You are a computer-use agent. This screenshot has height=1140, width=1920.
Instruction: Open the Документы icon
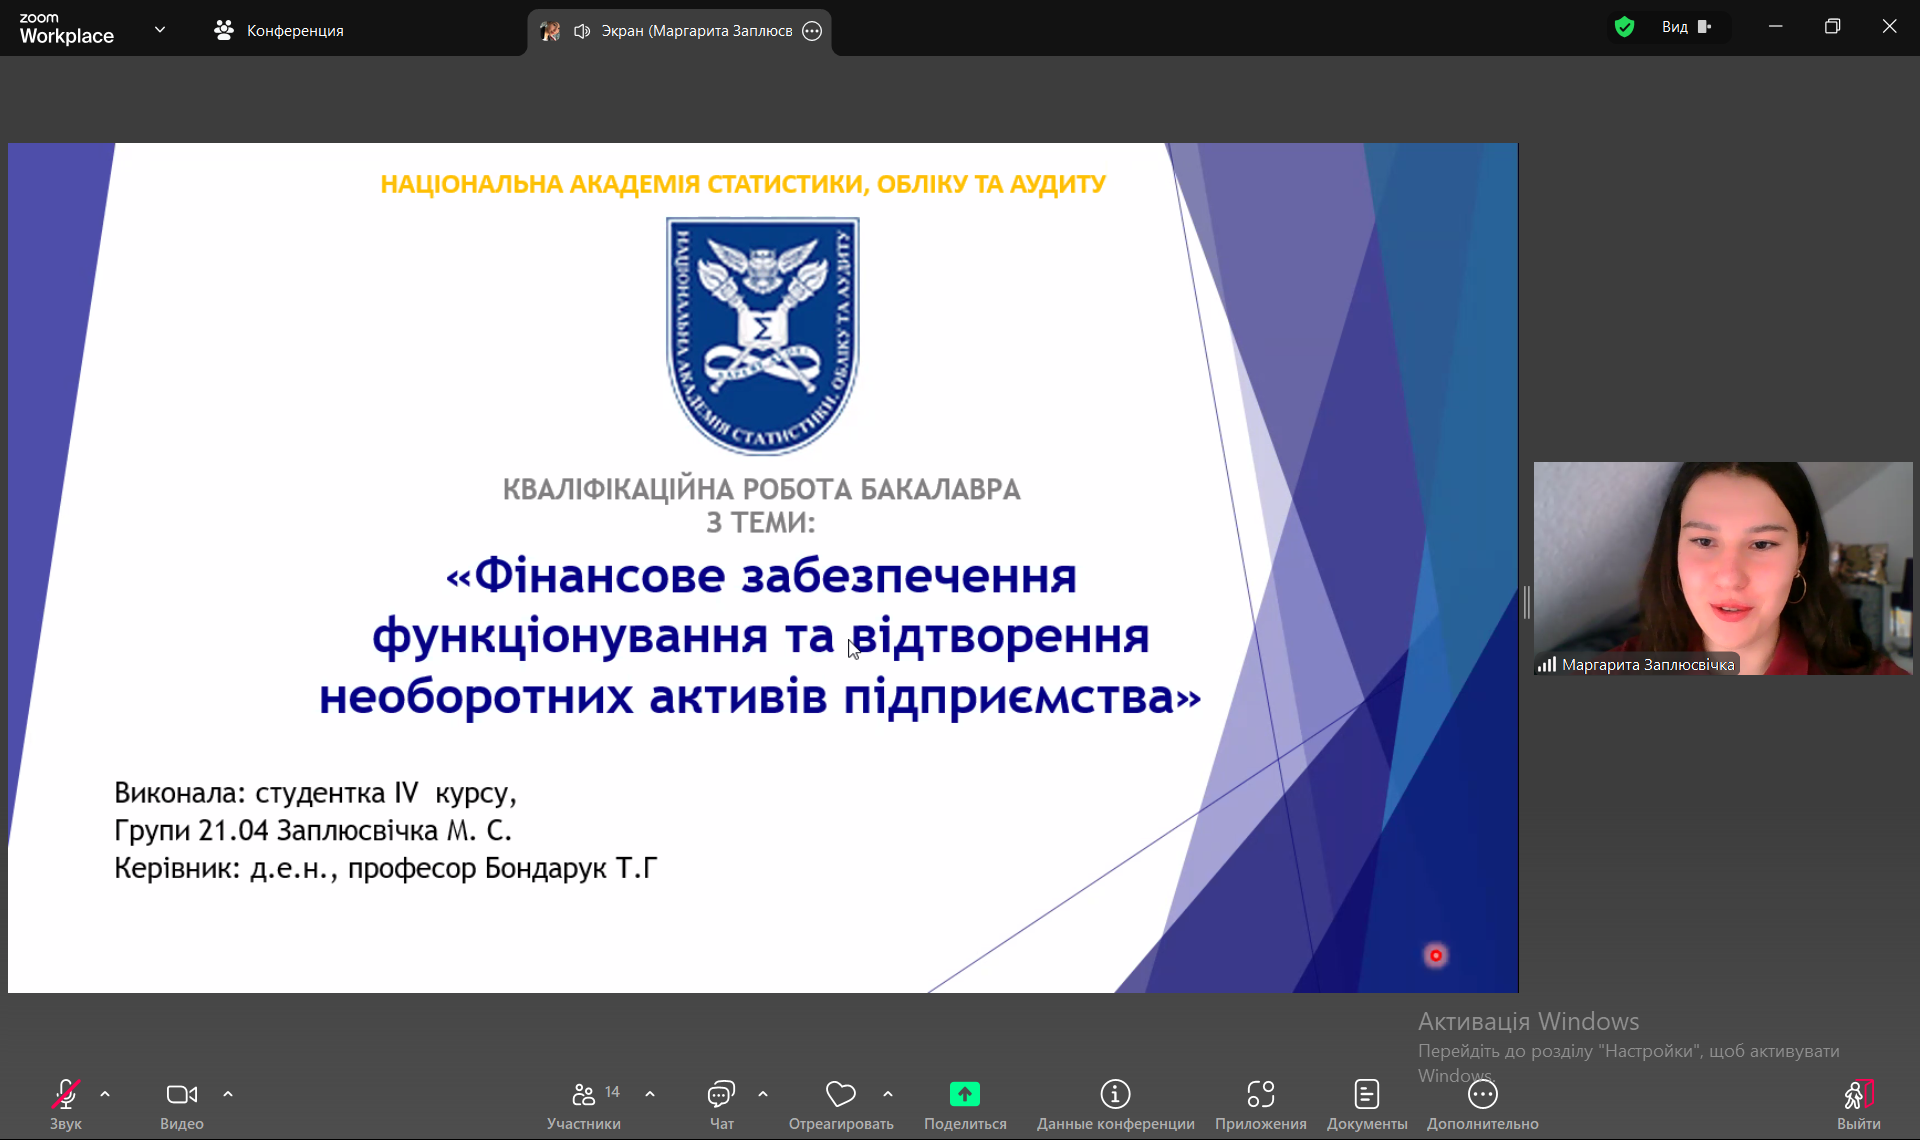1366,1094
